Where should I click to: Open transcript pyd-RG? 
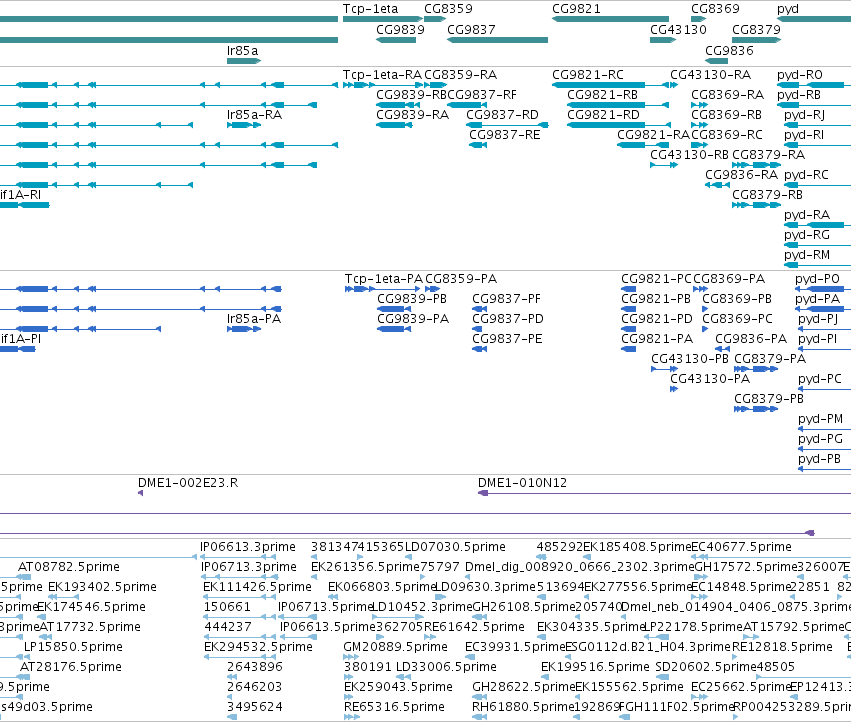807,235
